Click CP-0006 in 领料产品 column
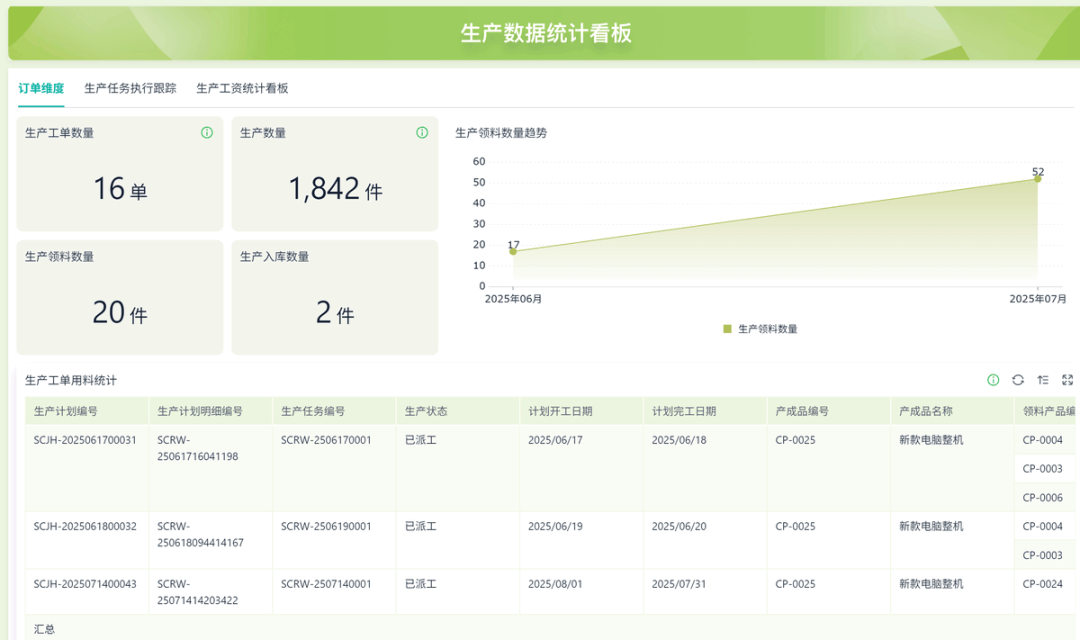Screen dimensions: 1080x640 (1043, 497)
